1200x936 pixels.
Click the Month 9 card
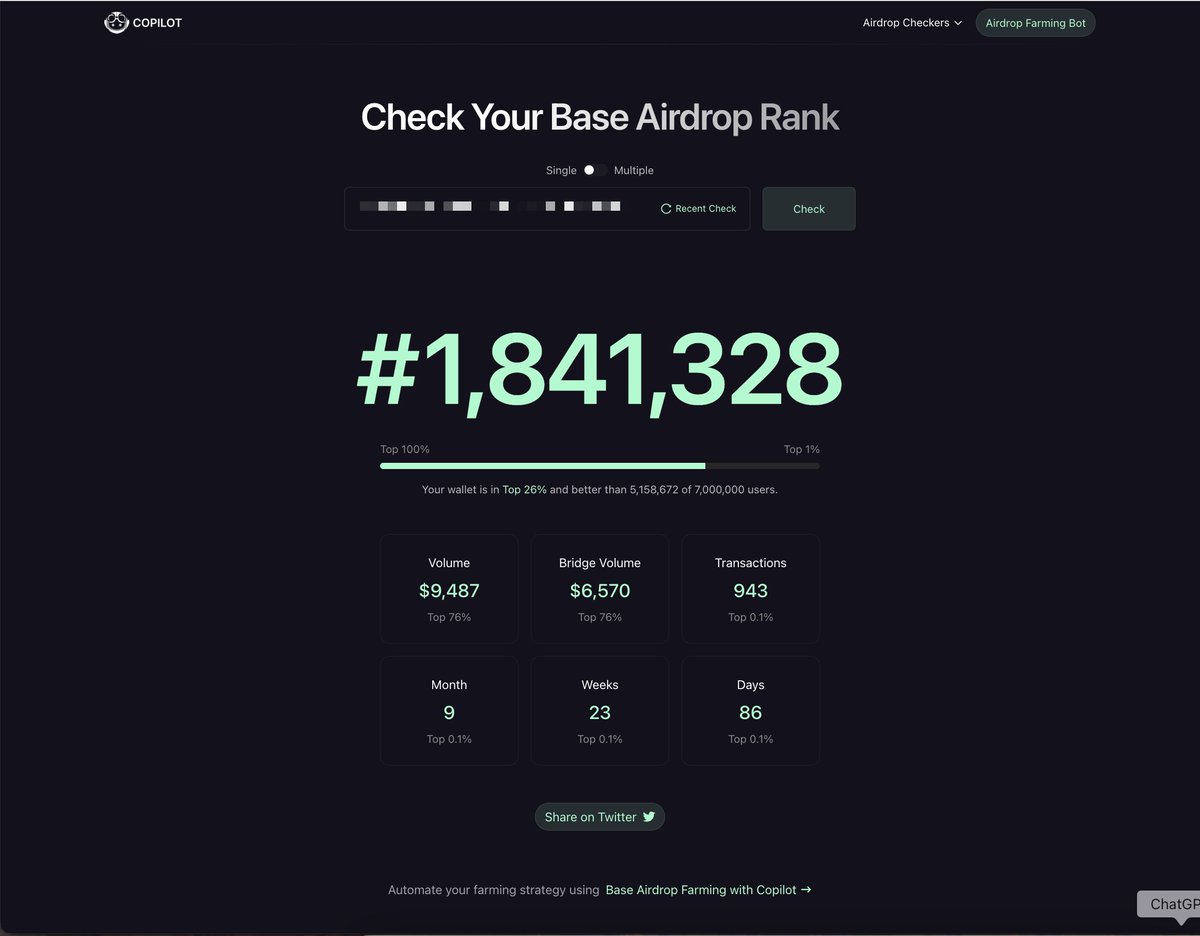[x=449, y=711]
